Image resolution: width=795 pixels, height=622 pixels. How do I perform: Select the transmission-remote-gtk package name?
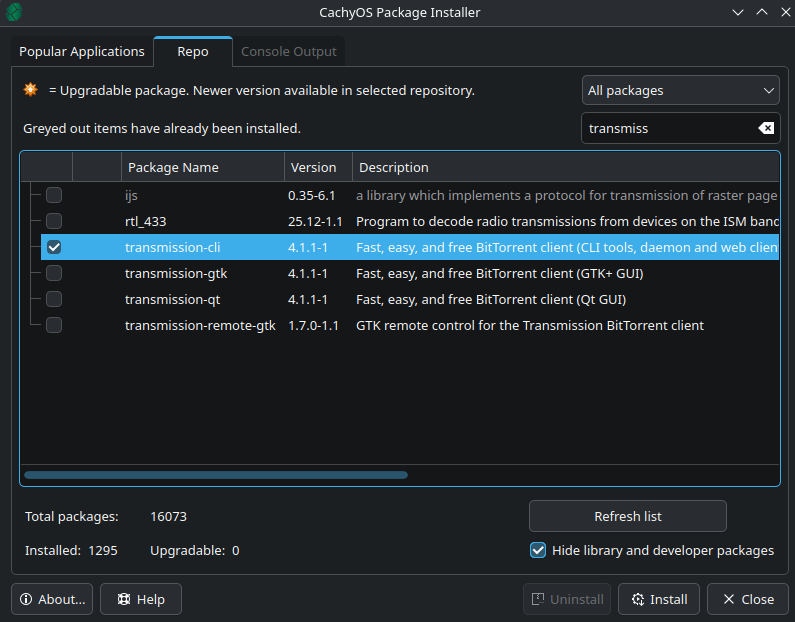click(200, 325)
